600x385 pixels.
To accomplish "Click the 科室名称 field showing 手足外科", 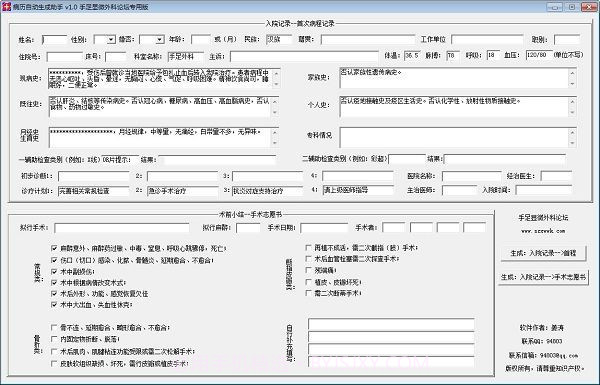I will [186, 57].
